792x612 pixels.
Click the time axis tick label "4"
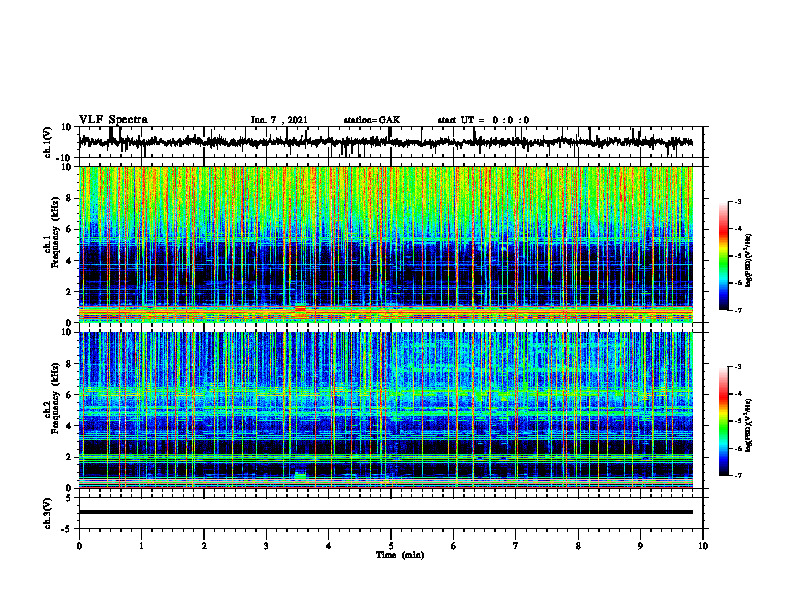coord(329,546)
